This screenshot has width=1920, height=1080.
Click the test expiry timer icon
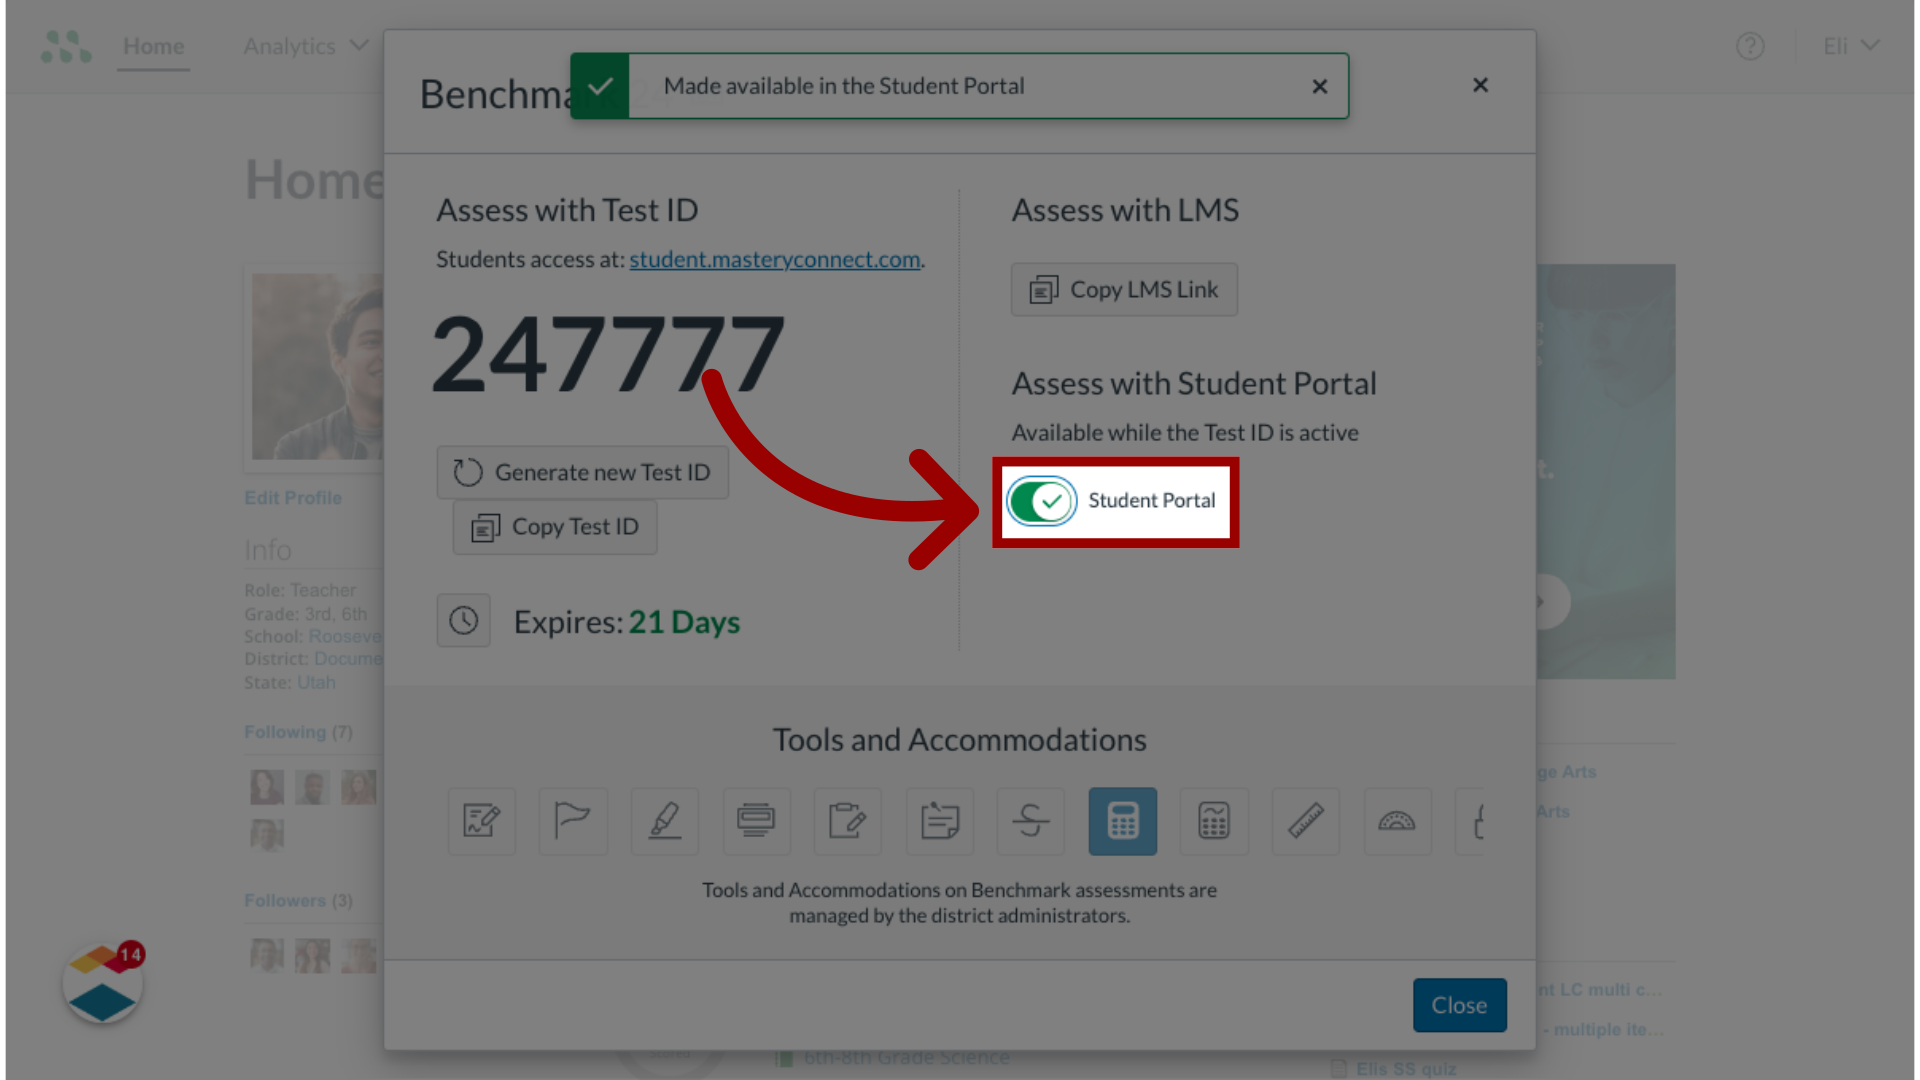pyautogui.click(x=464, y=620)
